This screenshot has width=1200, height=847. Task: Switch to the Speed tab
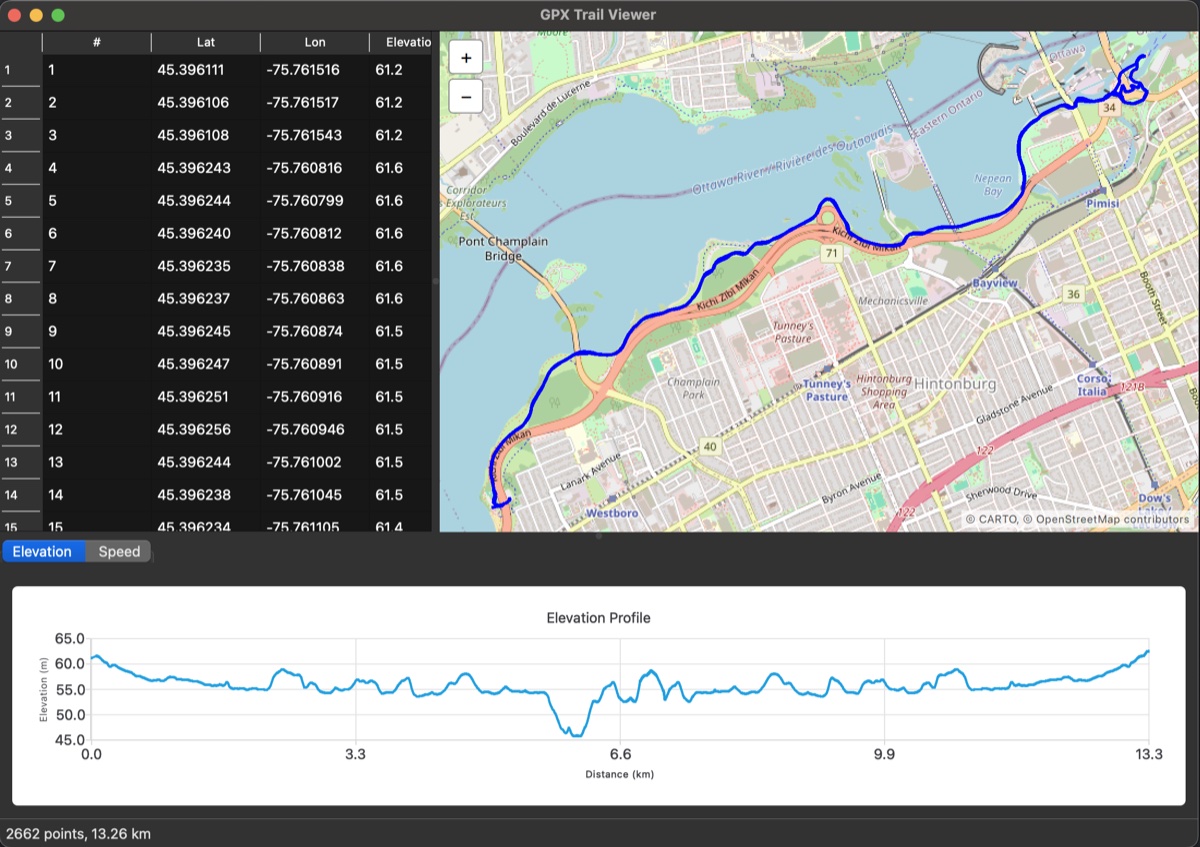(119, 551)
